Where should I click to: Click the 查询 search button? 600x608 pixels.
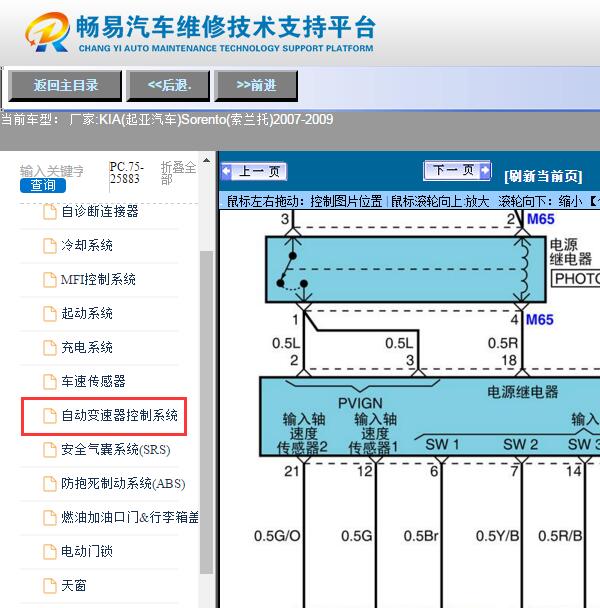[x=43, y=185]
